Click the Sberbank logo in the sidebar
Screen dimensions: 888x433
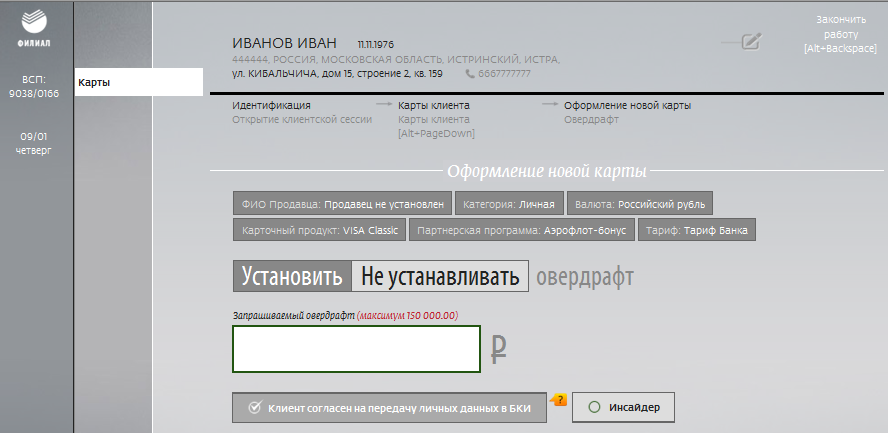36,28
